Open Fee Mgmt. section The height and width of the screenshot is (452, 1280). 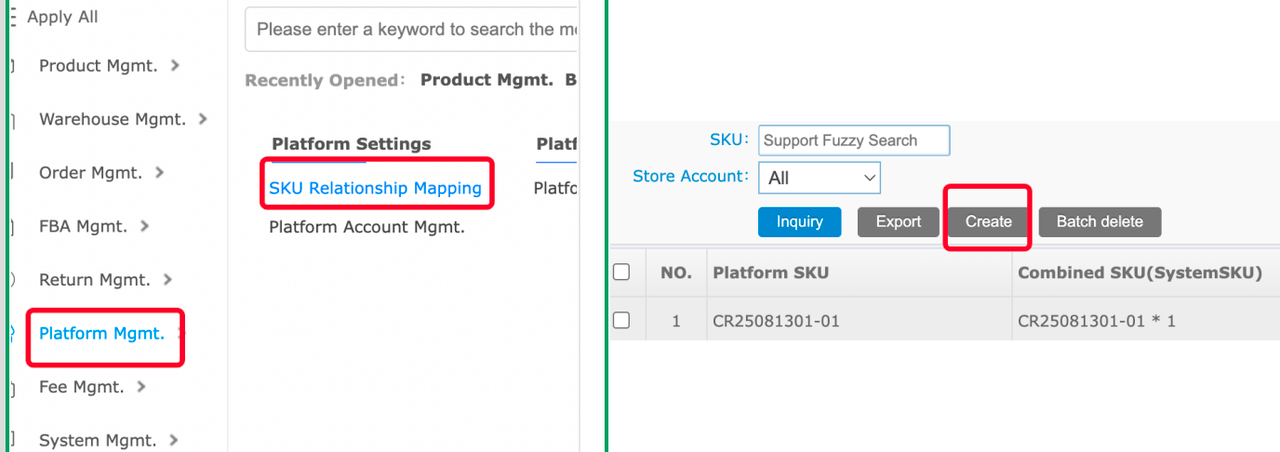[x=81, y=387]
